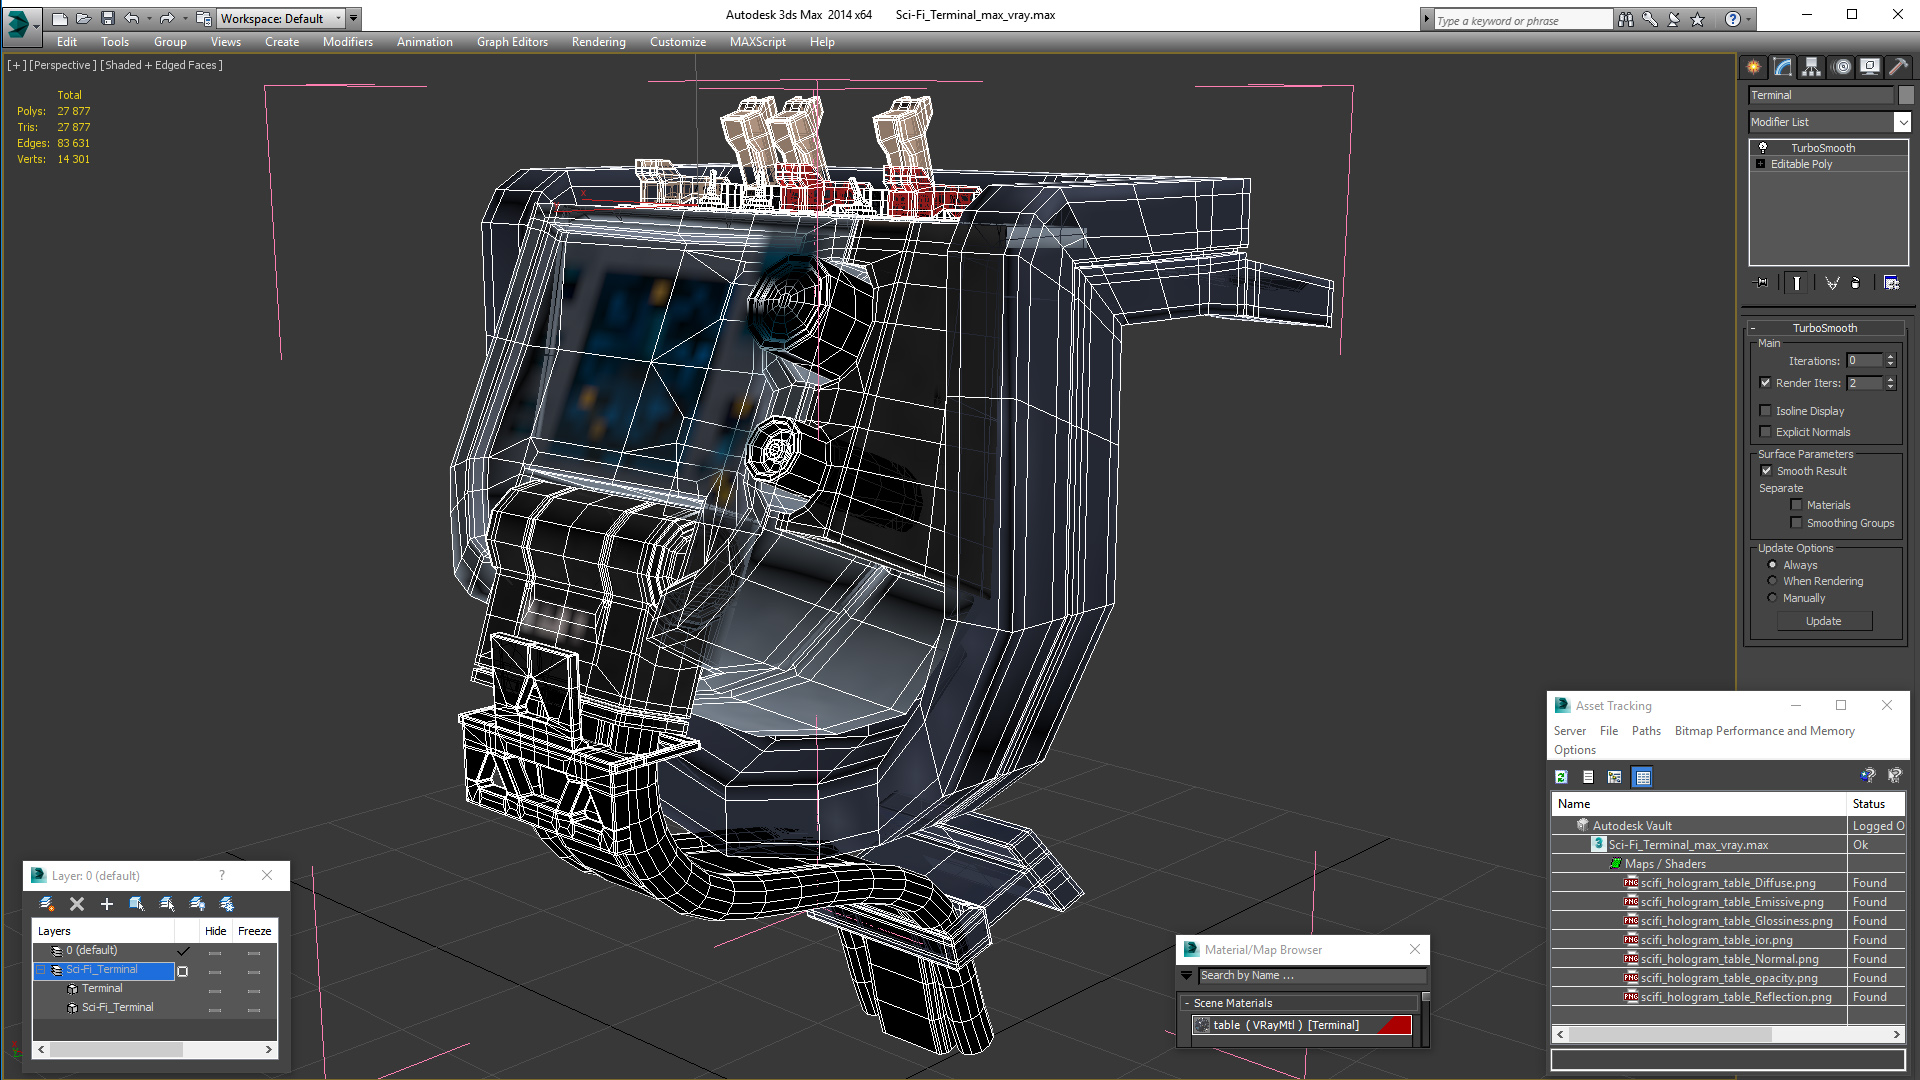This screenshot has height=1080, width=1920.
Task: Open the Utilities hammer panel tab
Action: pyautogui.click(x=1898, y=67)
